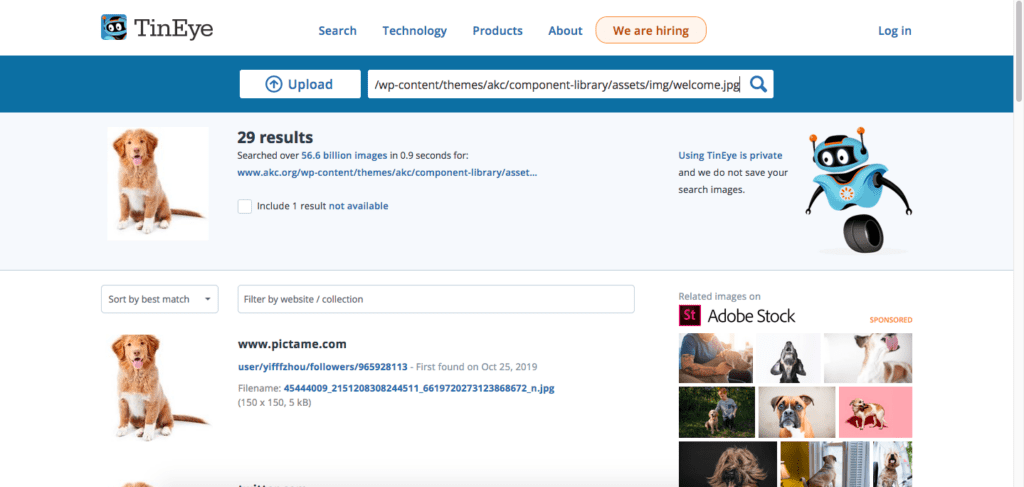Open the Technology menu item
Viewport: 1024px width, 487px height.
pos(415,31)
